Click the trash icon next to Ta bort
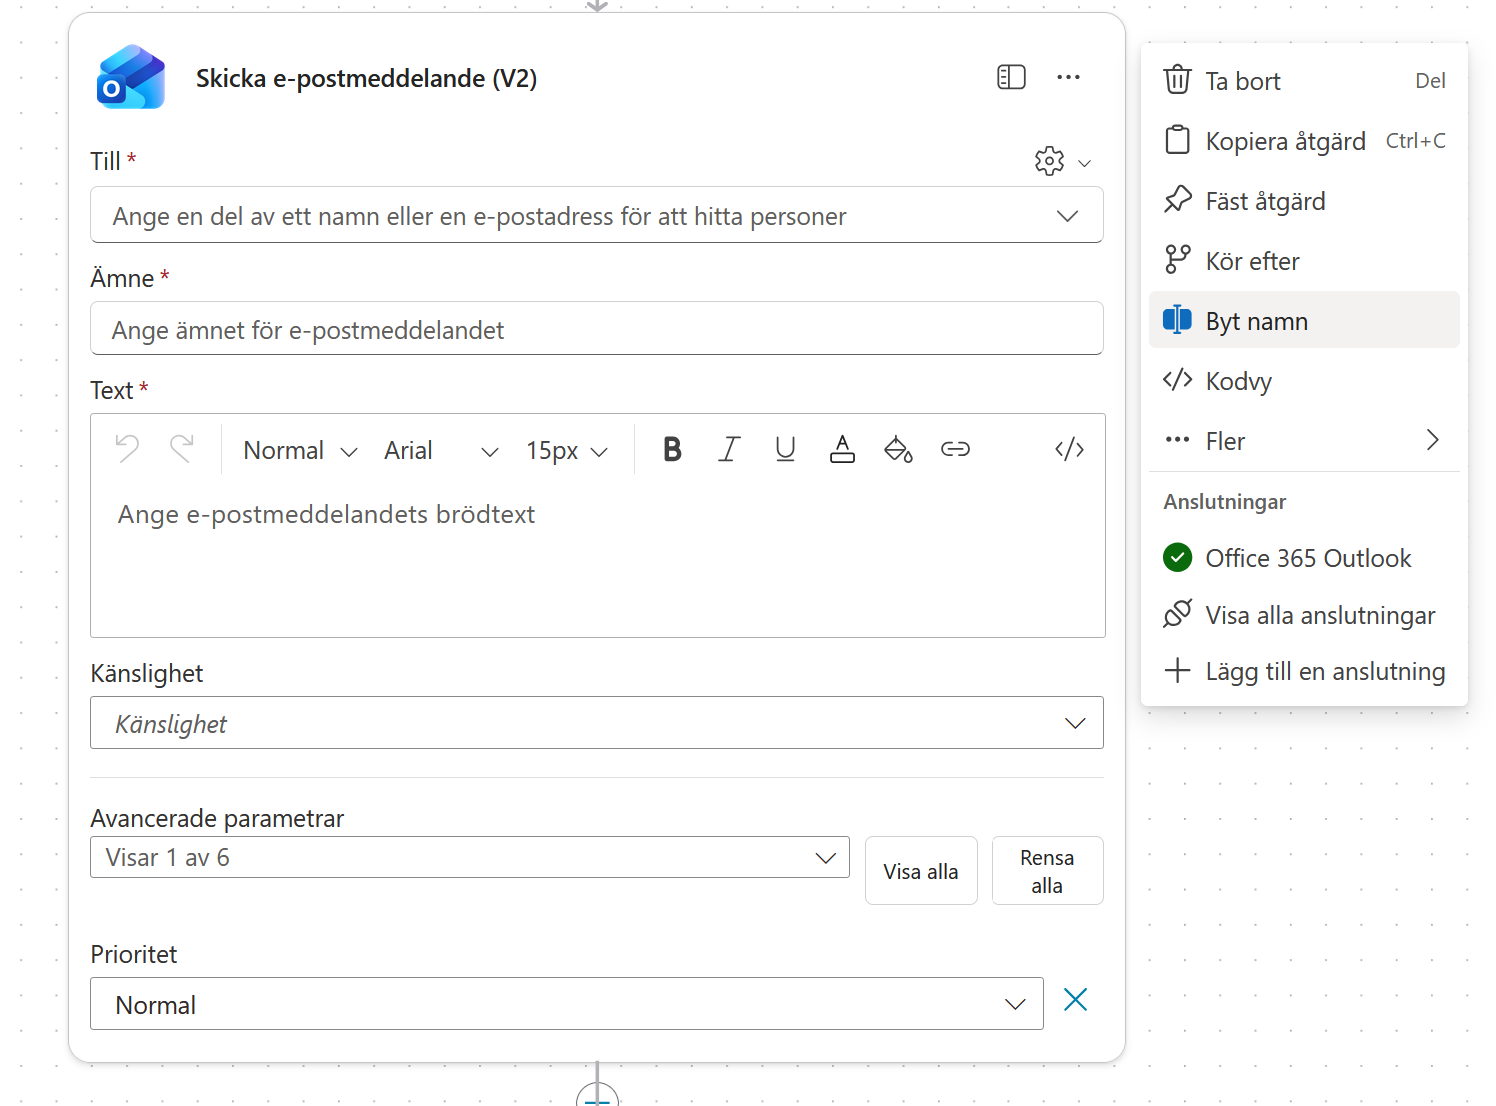The width and height of the screenshot is (1496, 1106). 1177,80
